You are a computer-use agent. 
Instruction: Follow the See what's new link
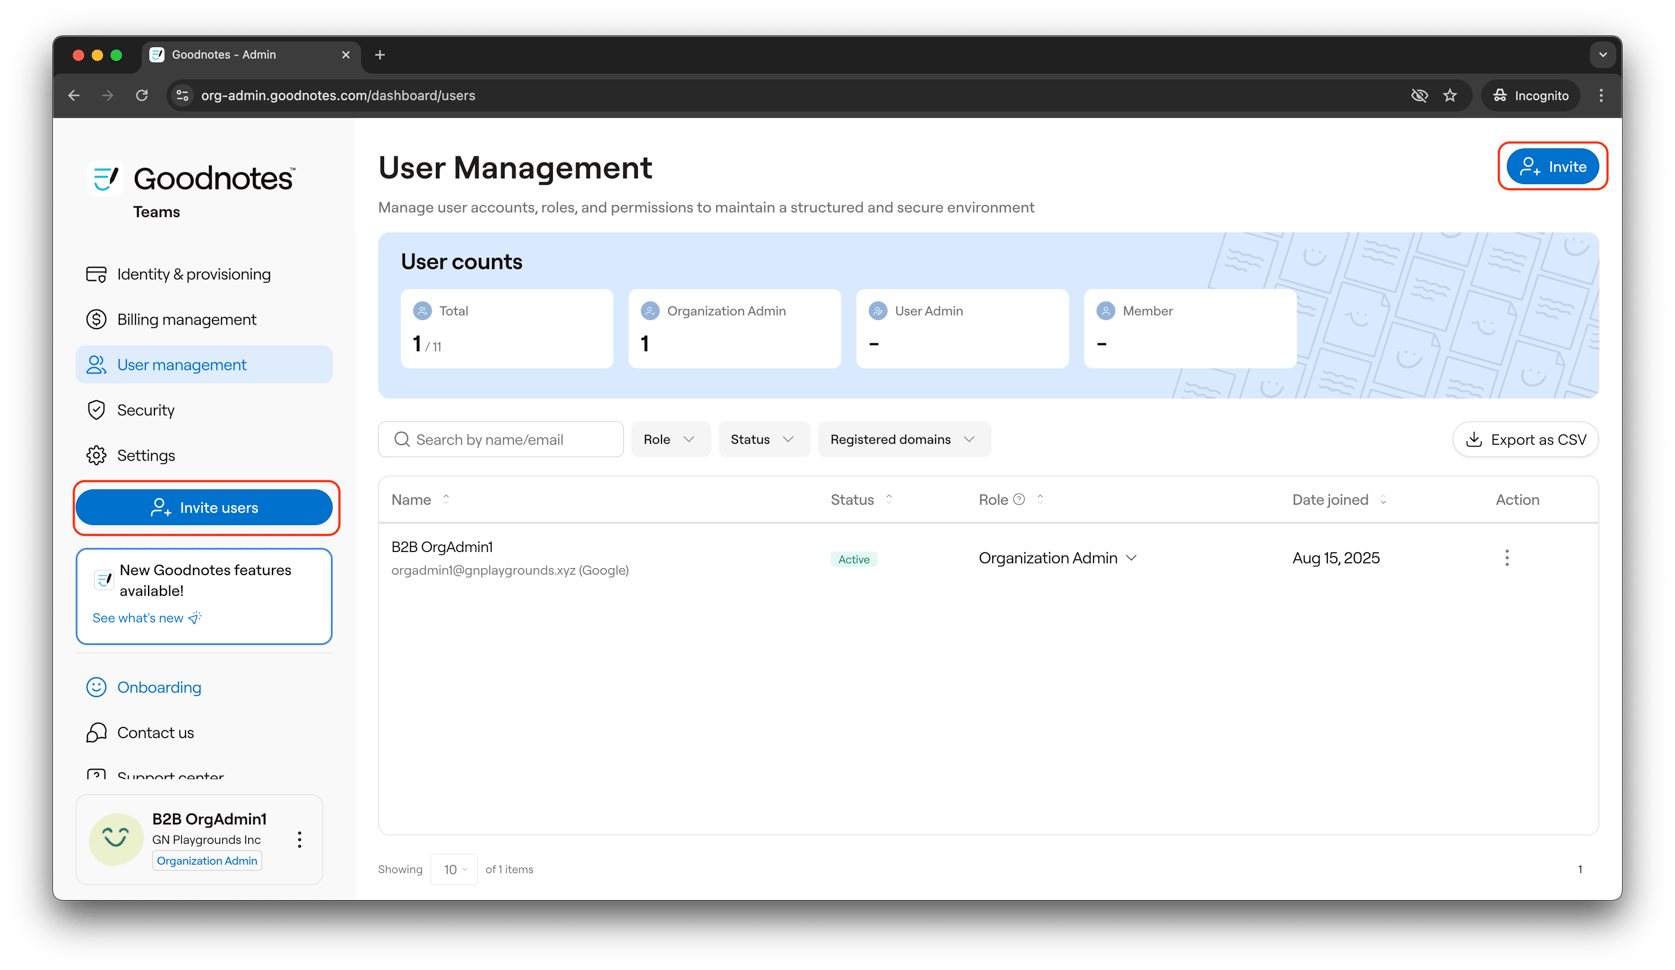[147, 619]
